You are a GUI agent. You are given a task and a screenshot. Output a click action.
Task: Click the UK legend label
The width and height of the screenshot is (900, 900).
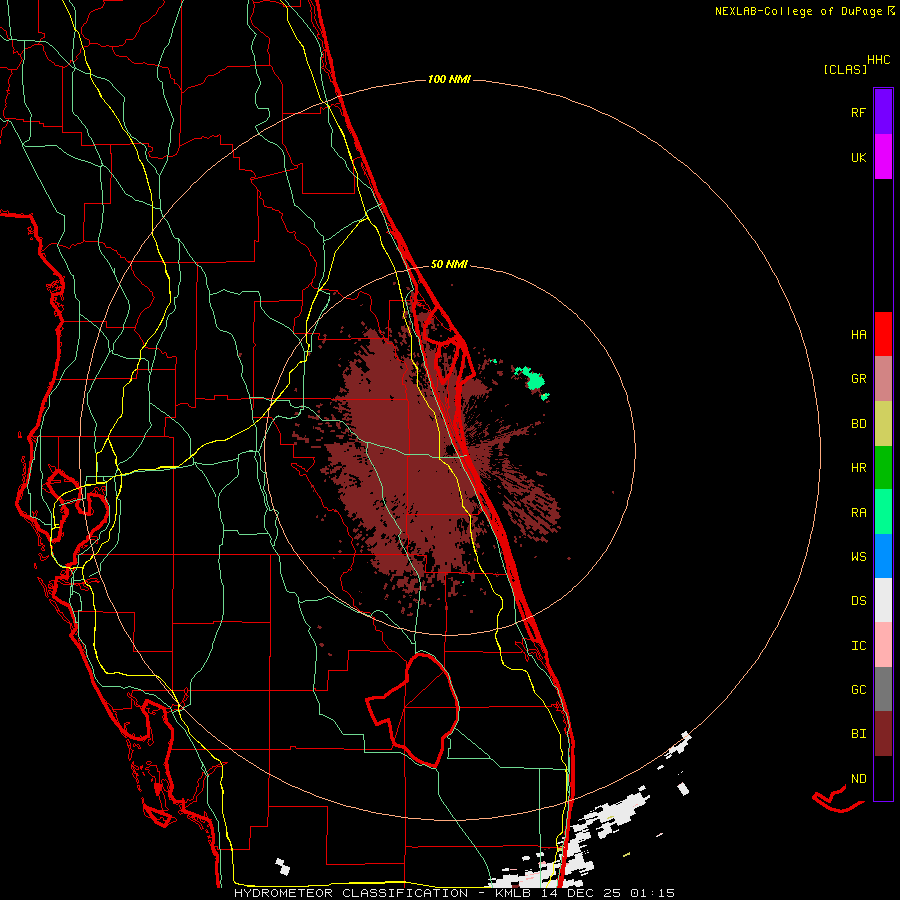tap(858, 158)
